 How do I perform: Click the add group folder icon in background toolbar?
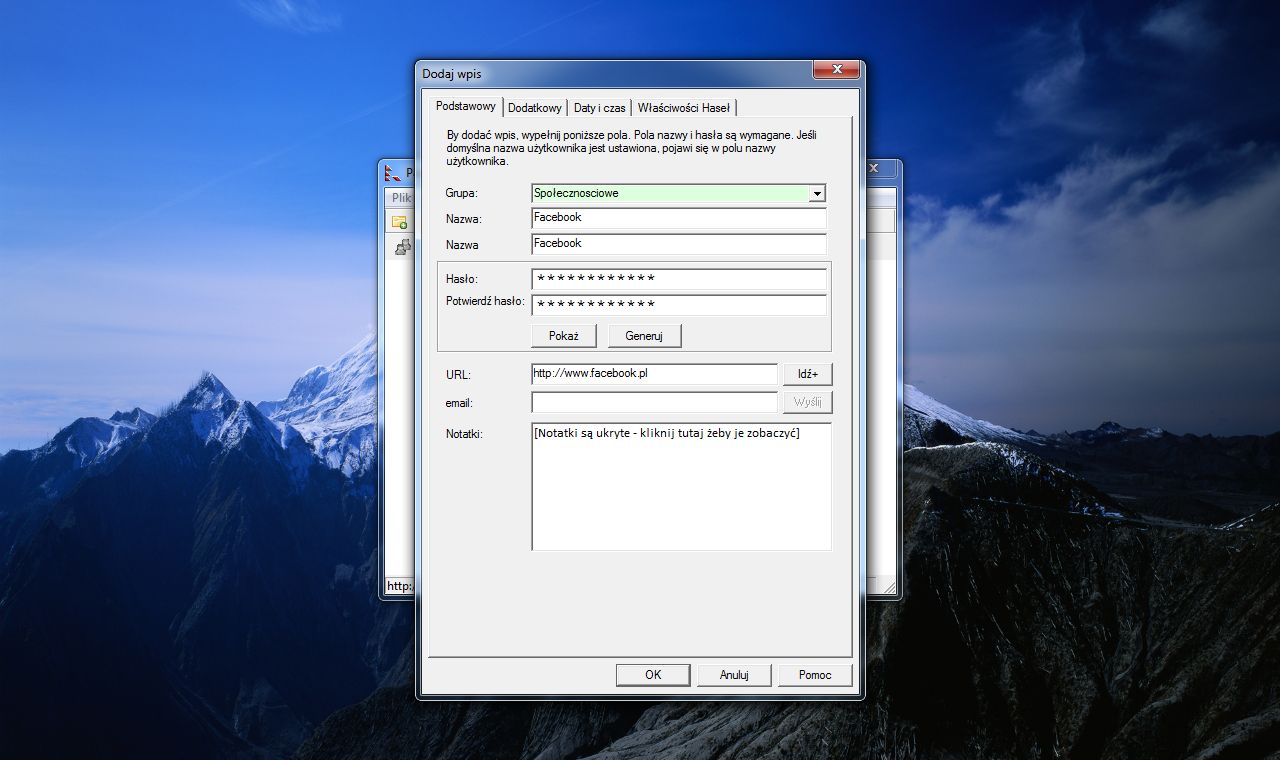[399, 222]
